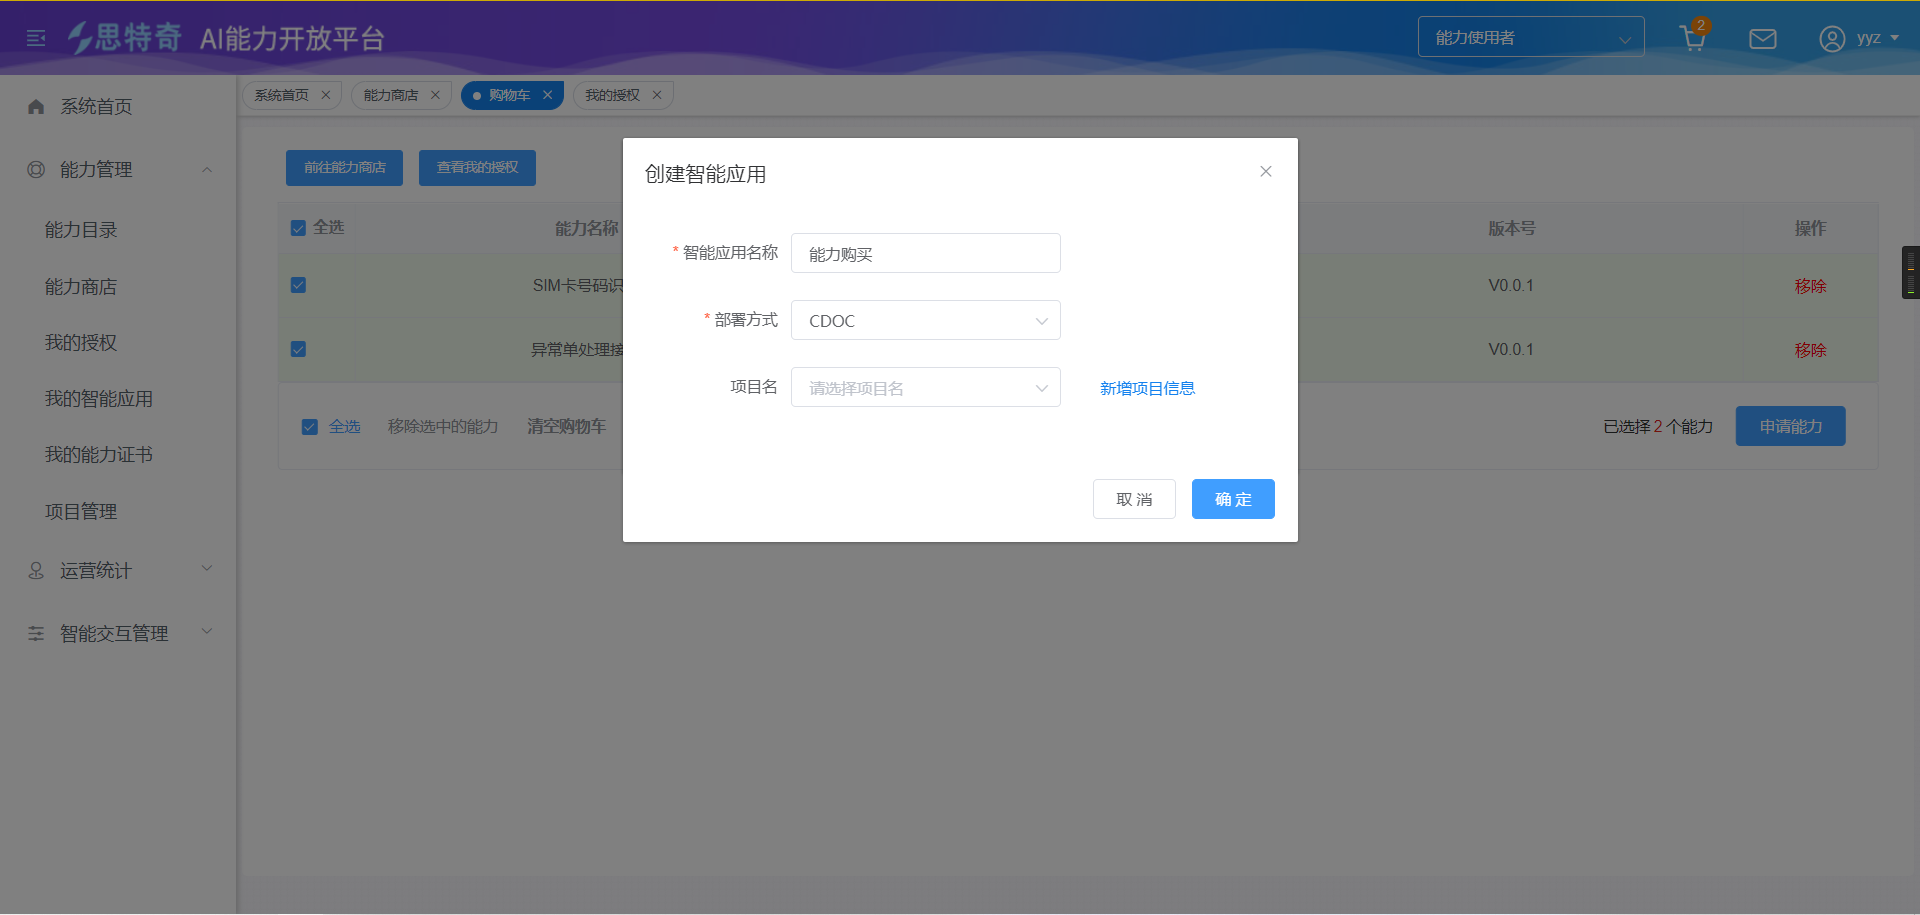Toggle the bottom 全选 checkbox
Viewport: 1920px width, 915px height.
(310, 427)
